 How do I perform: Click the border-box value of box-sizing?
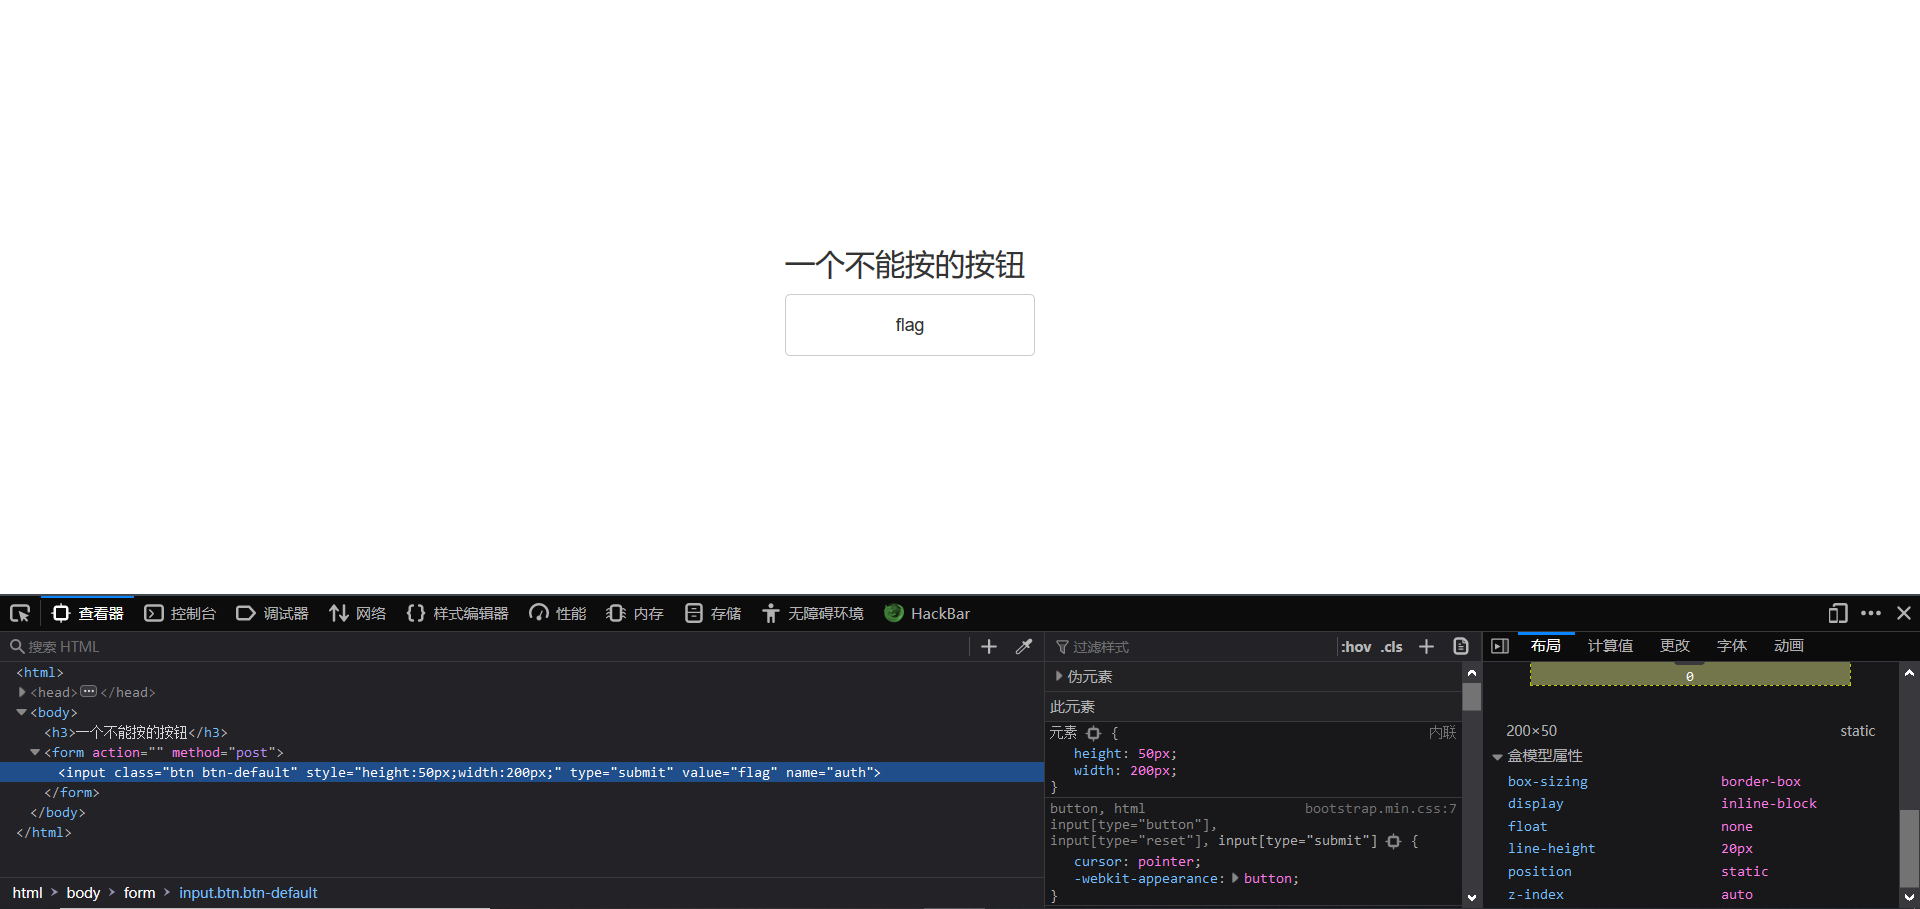pyautogui.click(x=1760, y=781)
